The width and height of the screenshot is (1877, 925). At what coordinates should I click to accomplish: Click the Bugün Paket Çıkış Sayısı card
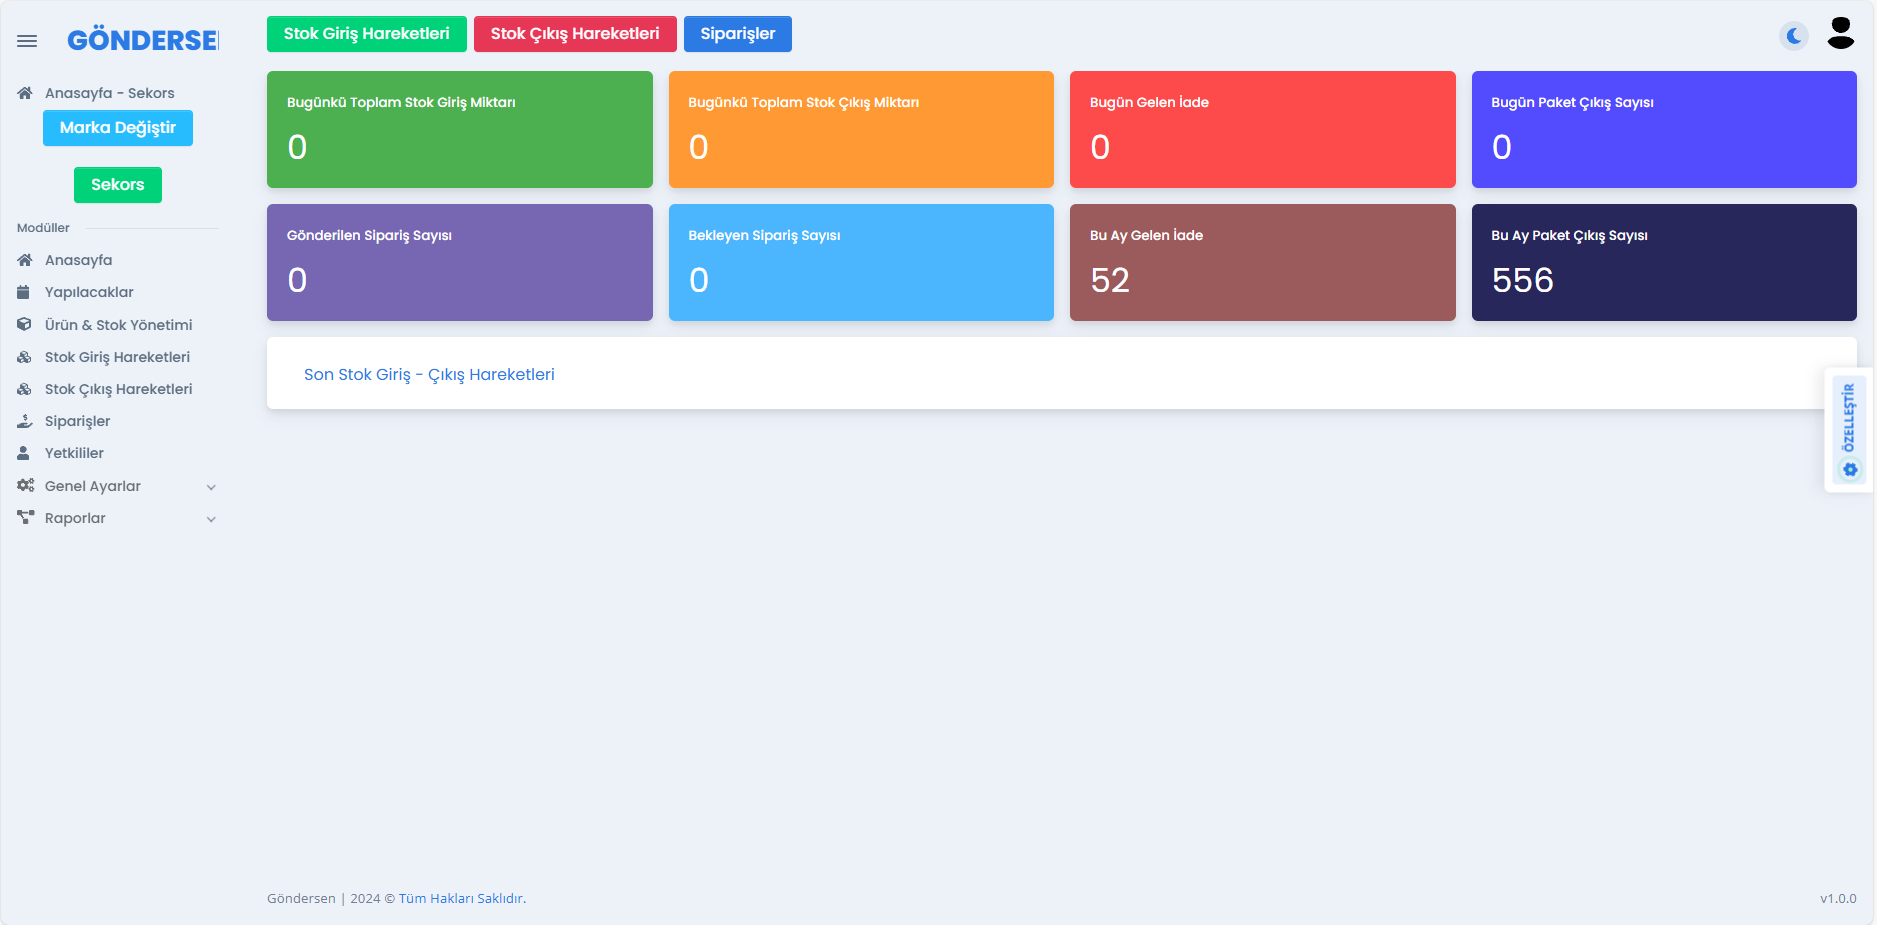tap(1664, 129)
